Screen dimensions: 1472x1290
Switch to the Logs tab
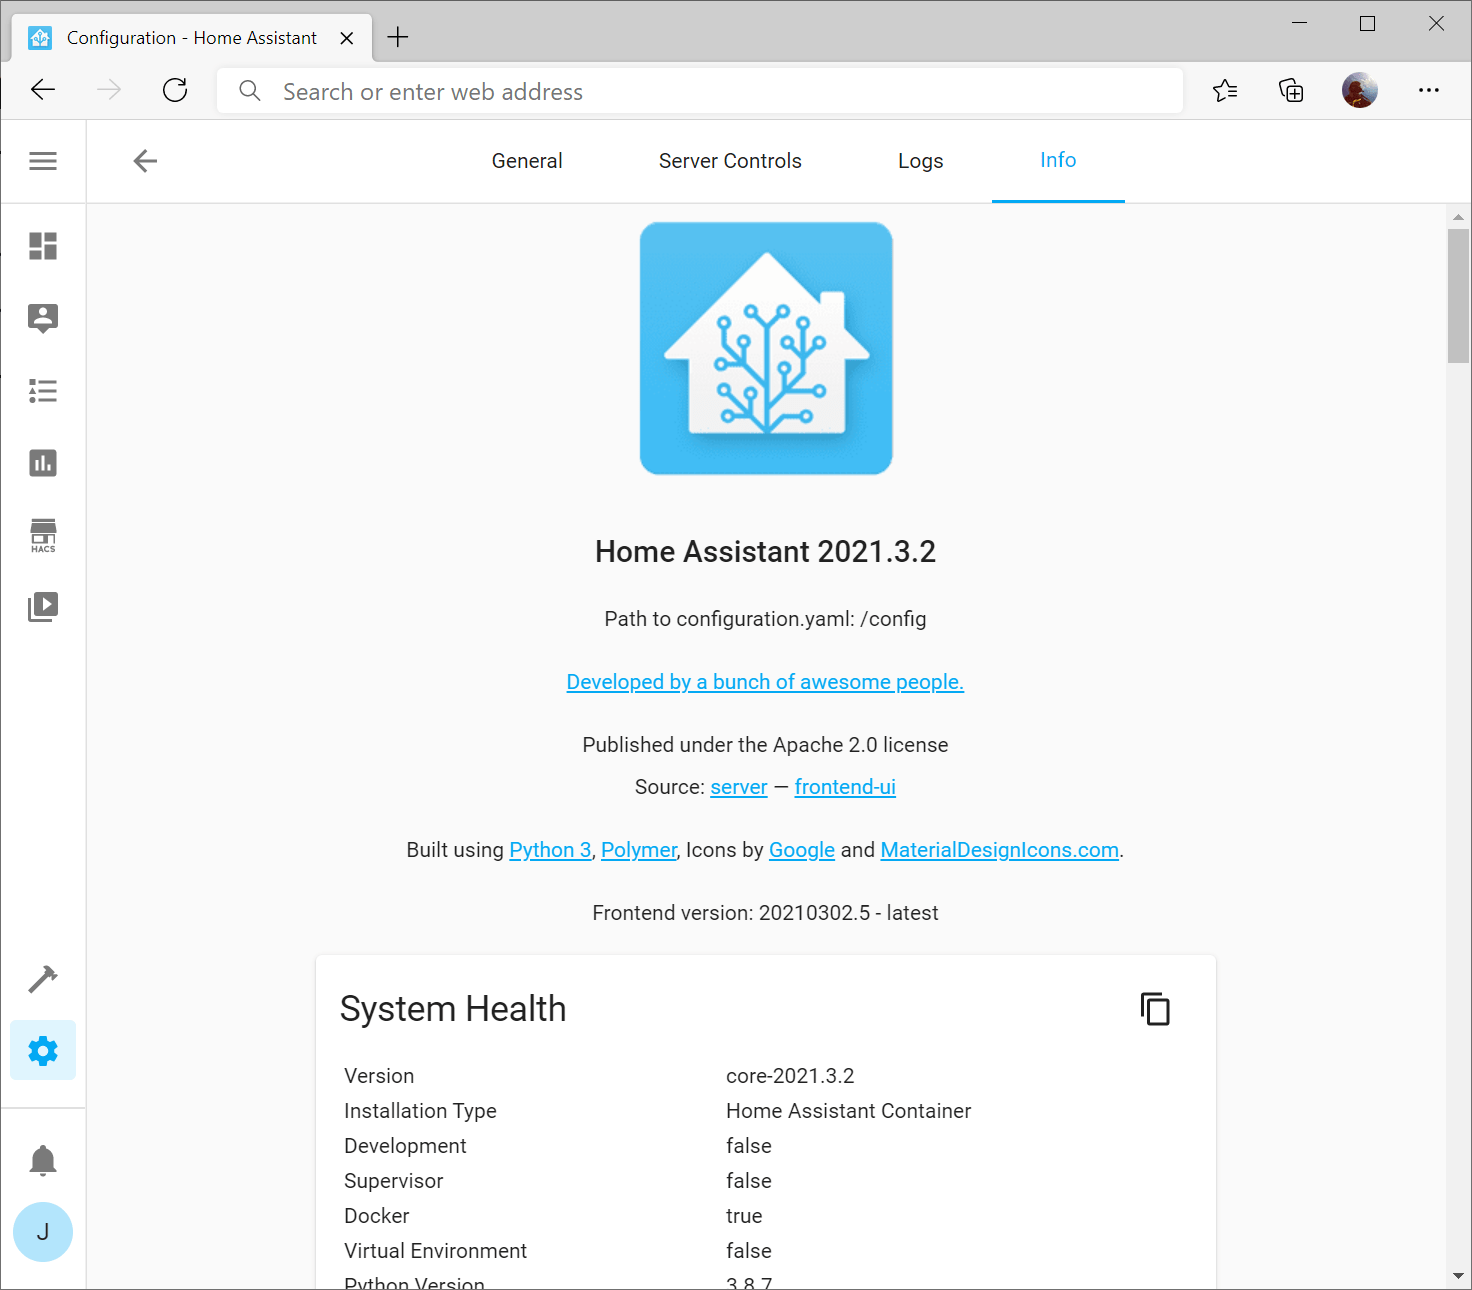click(x=920, y=160)
